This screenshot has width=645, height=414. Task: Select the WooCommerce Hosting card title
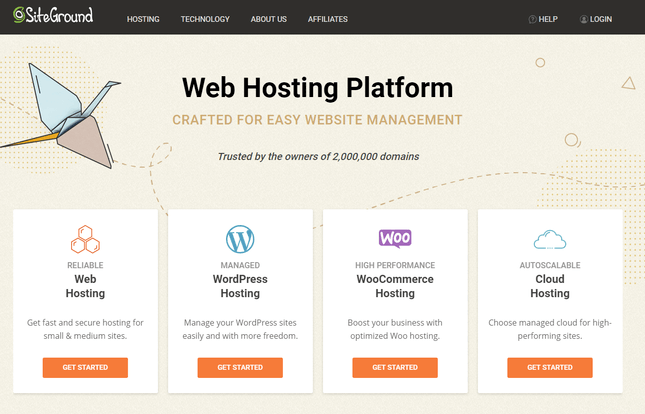[395, 286]
